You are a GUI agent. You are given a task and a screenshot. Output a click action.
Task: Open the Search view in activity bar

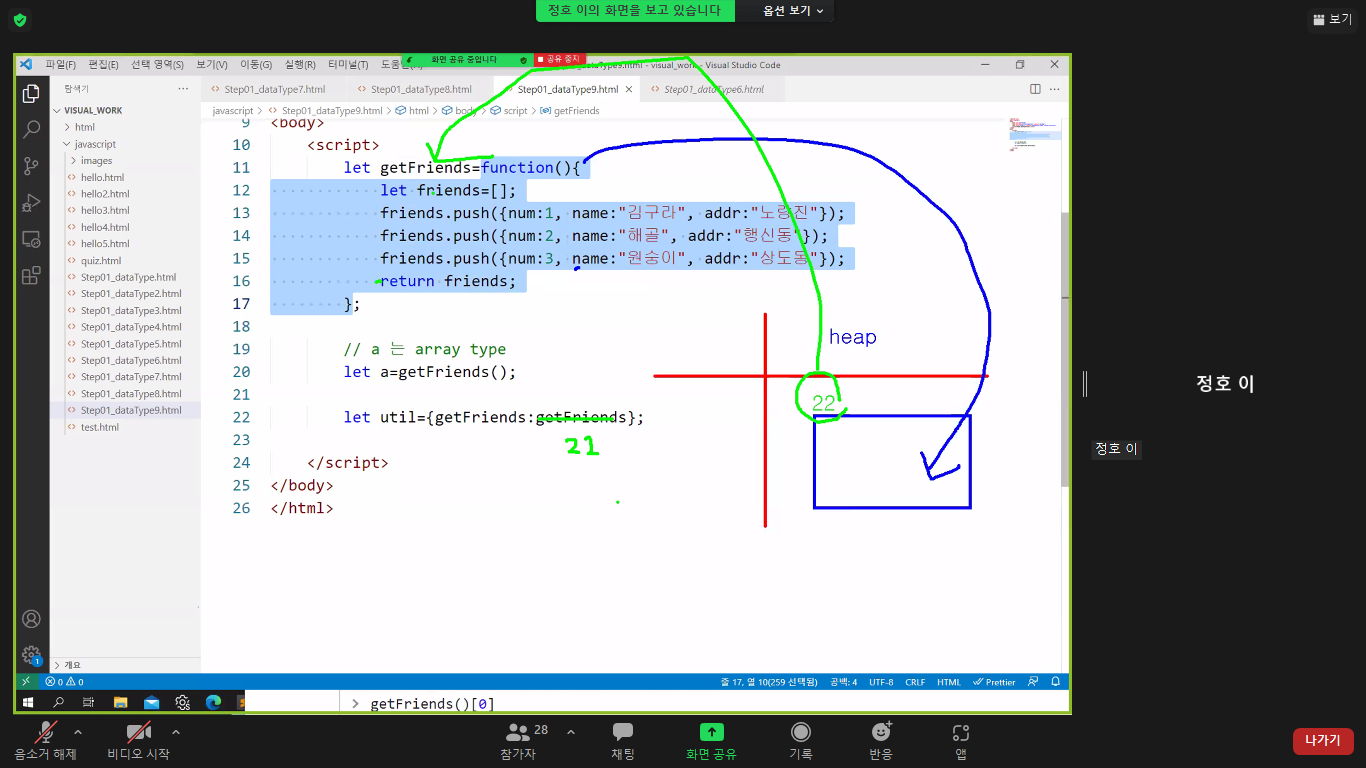click(31, 130)
